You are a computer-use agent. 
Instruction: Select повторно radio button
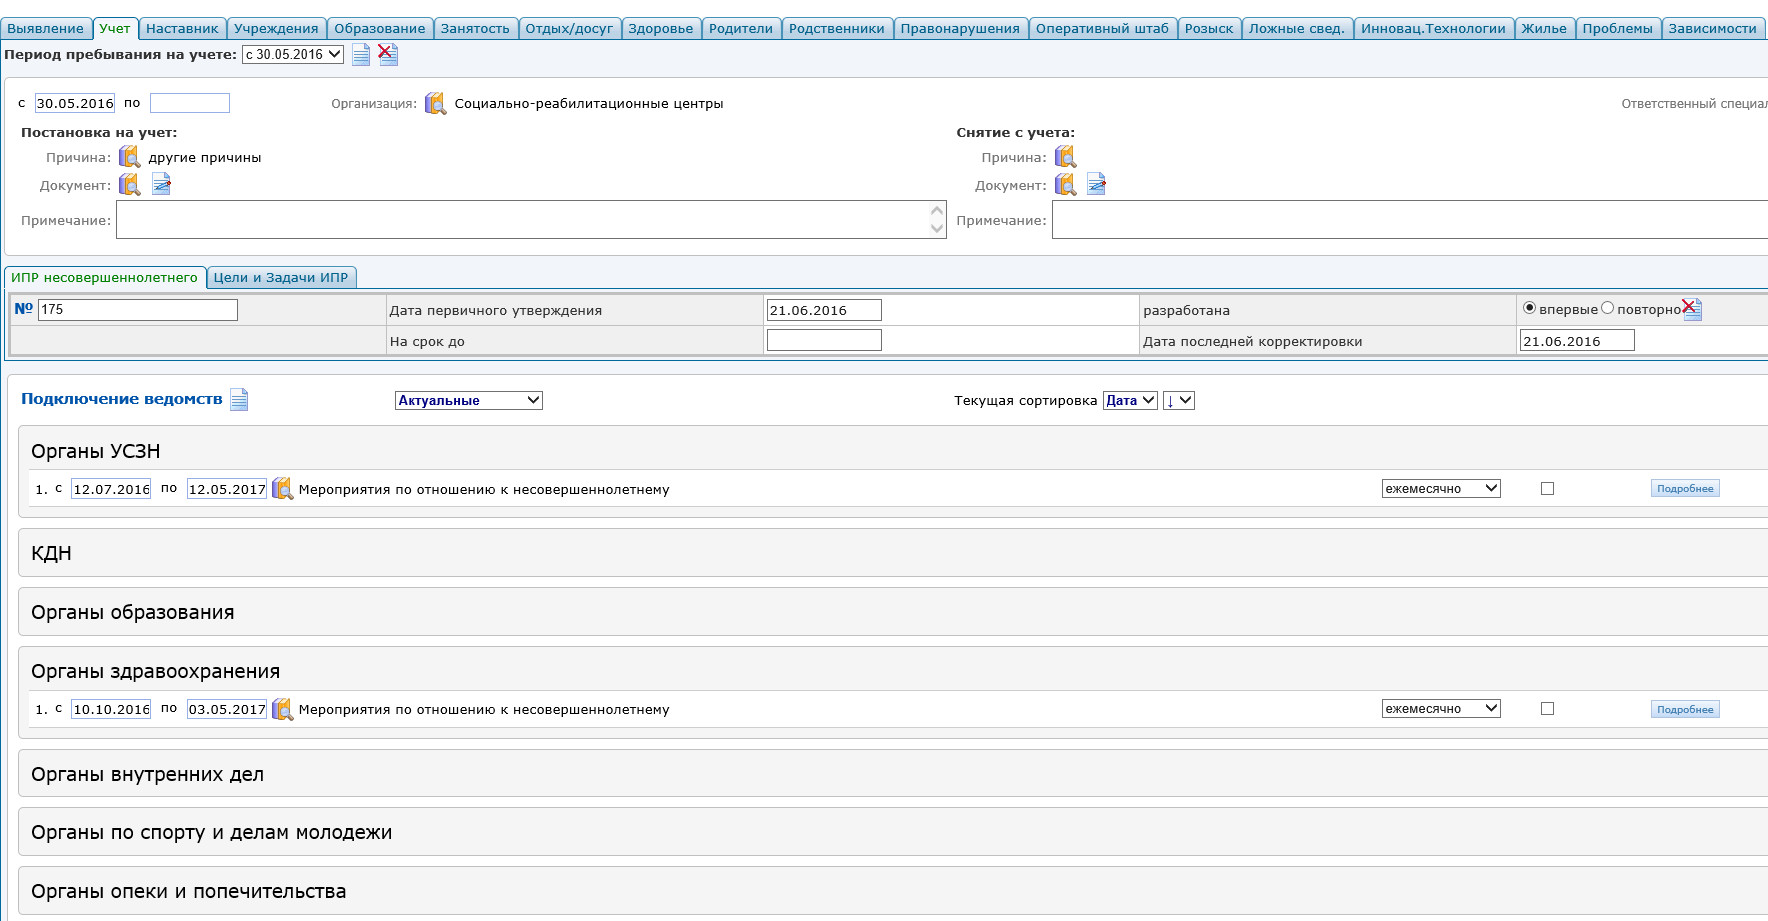click(x=1607, y=308)
